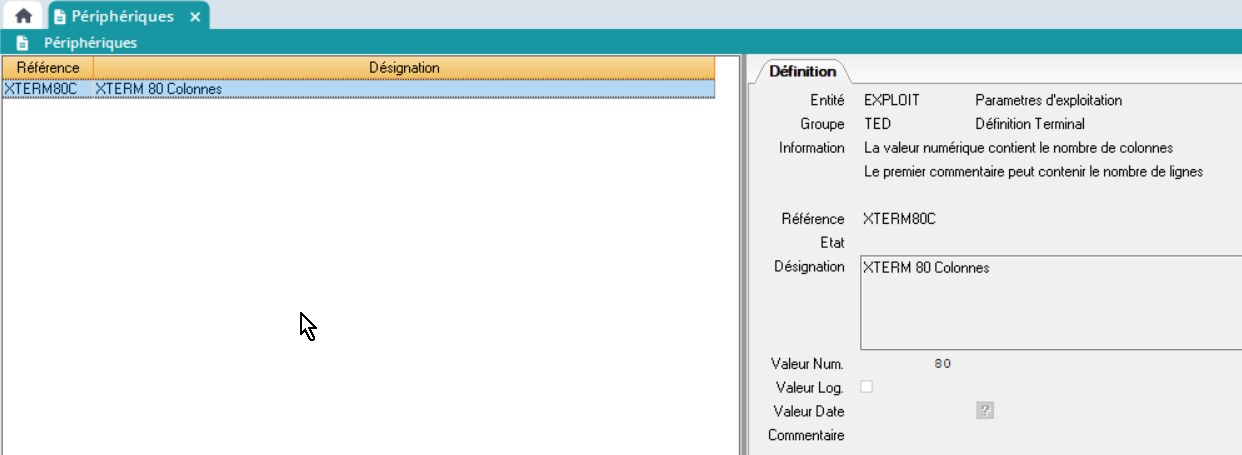Click the page icon in teal header bar
Viewport: 1242px width, 455px height.
click(22, 43)
